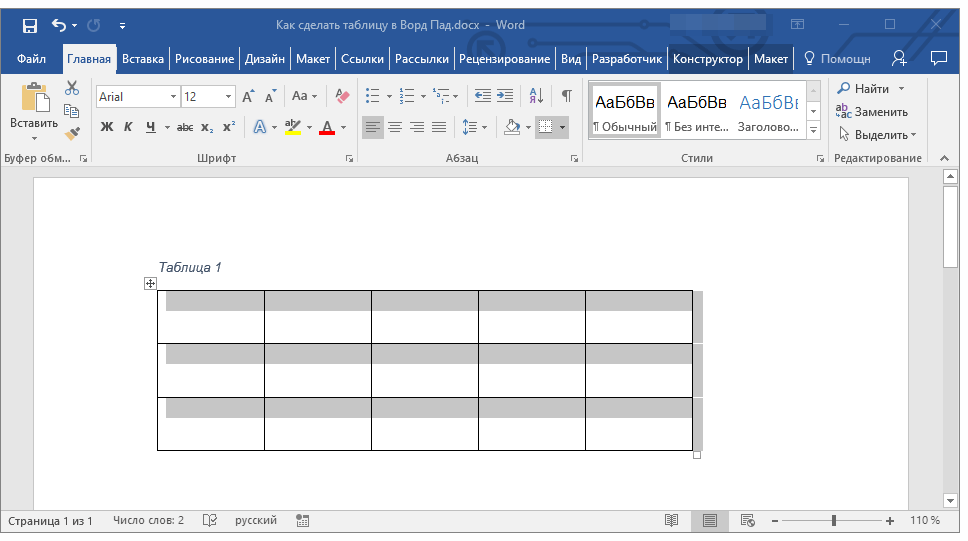Activate the Format Painter brush
The image size is (968, 541).
(72, 133)
